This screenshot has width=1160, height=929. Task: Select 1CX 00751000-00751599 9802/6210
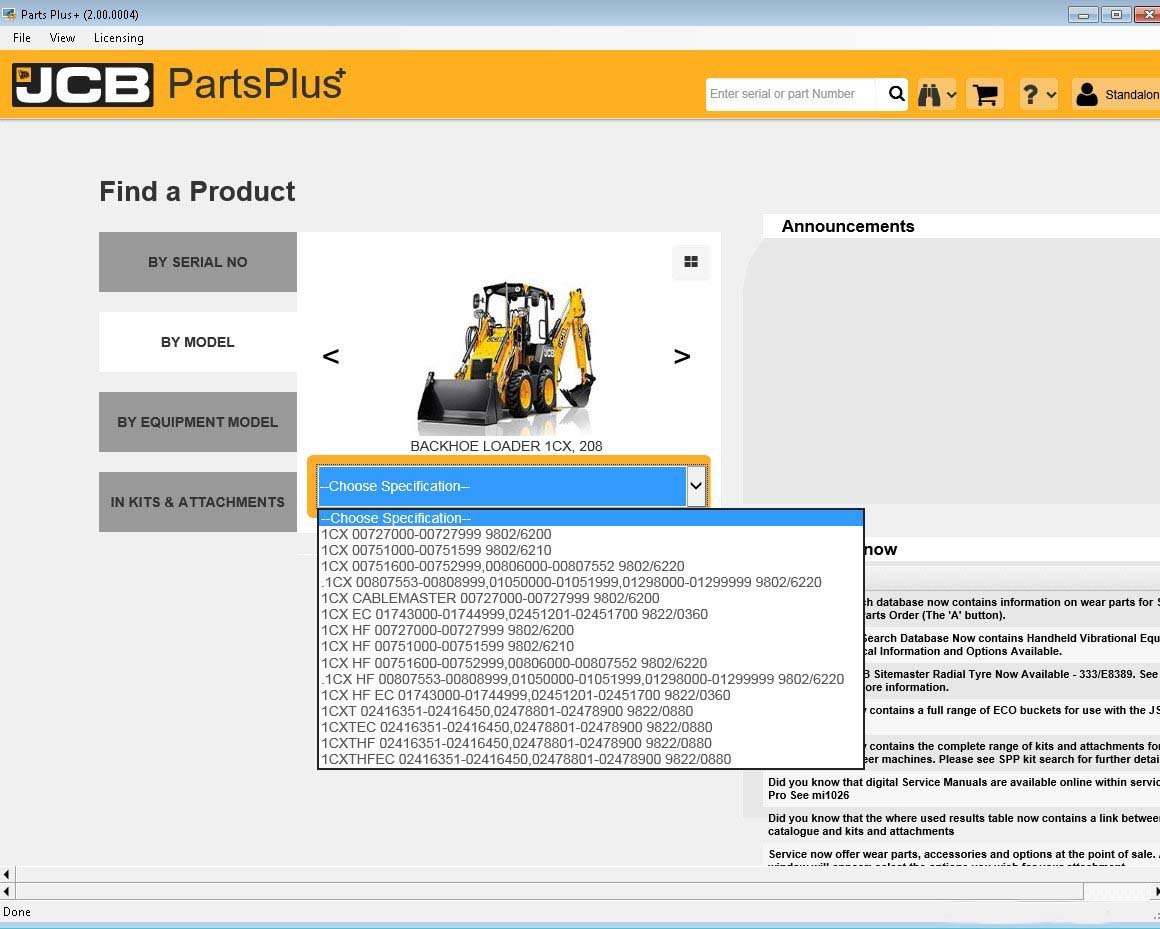click(591, 550)
